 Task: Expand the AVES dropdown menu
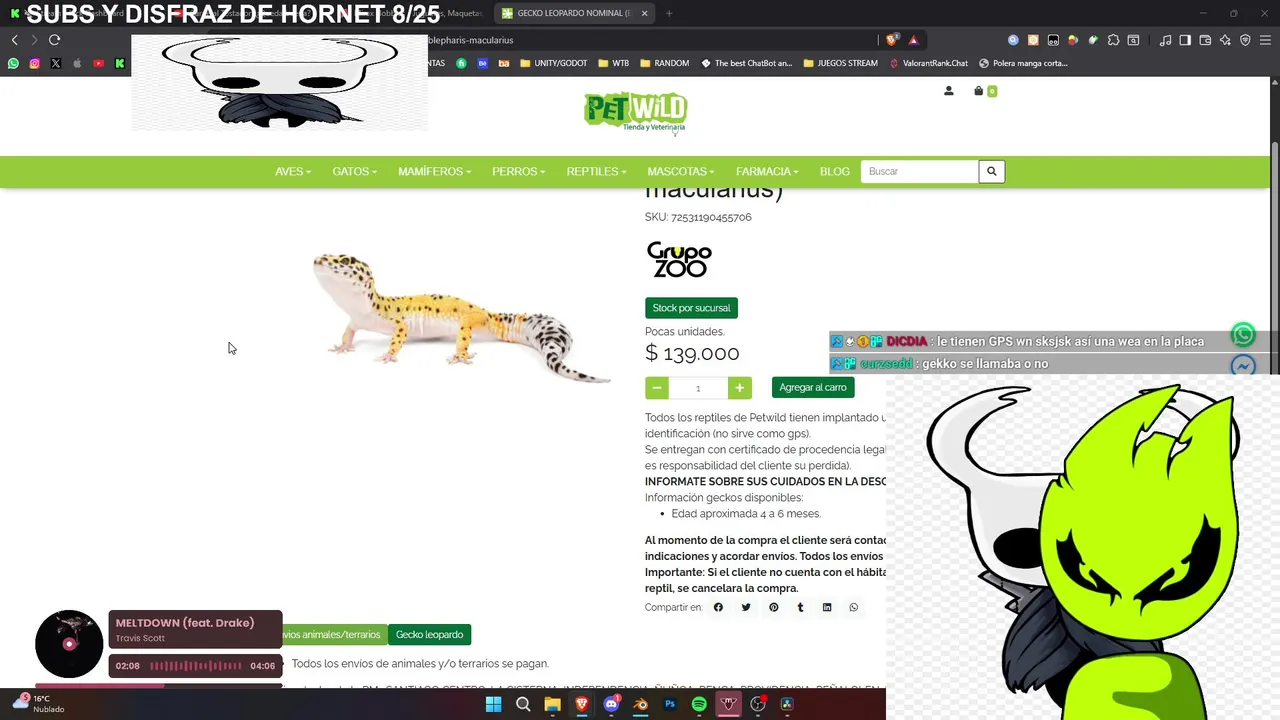(293, 172)
